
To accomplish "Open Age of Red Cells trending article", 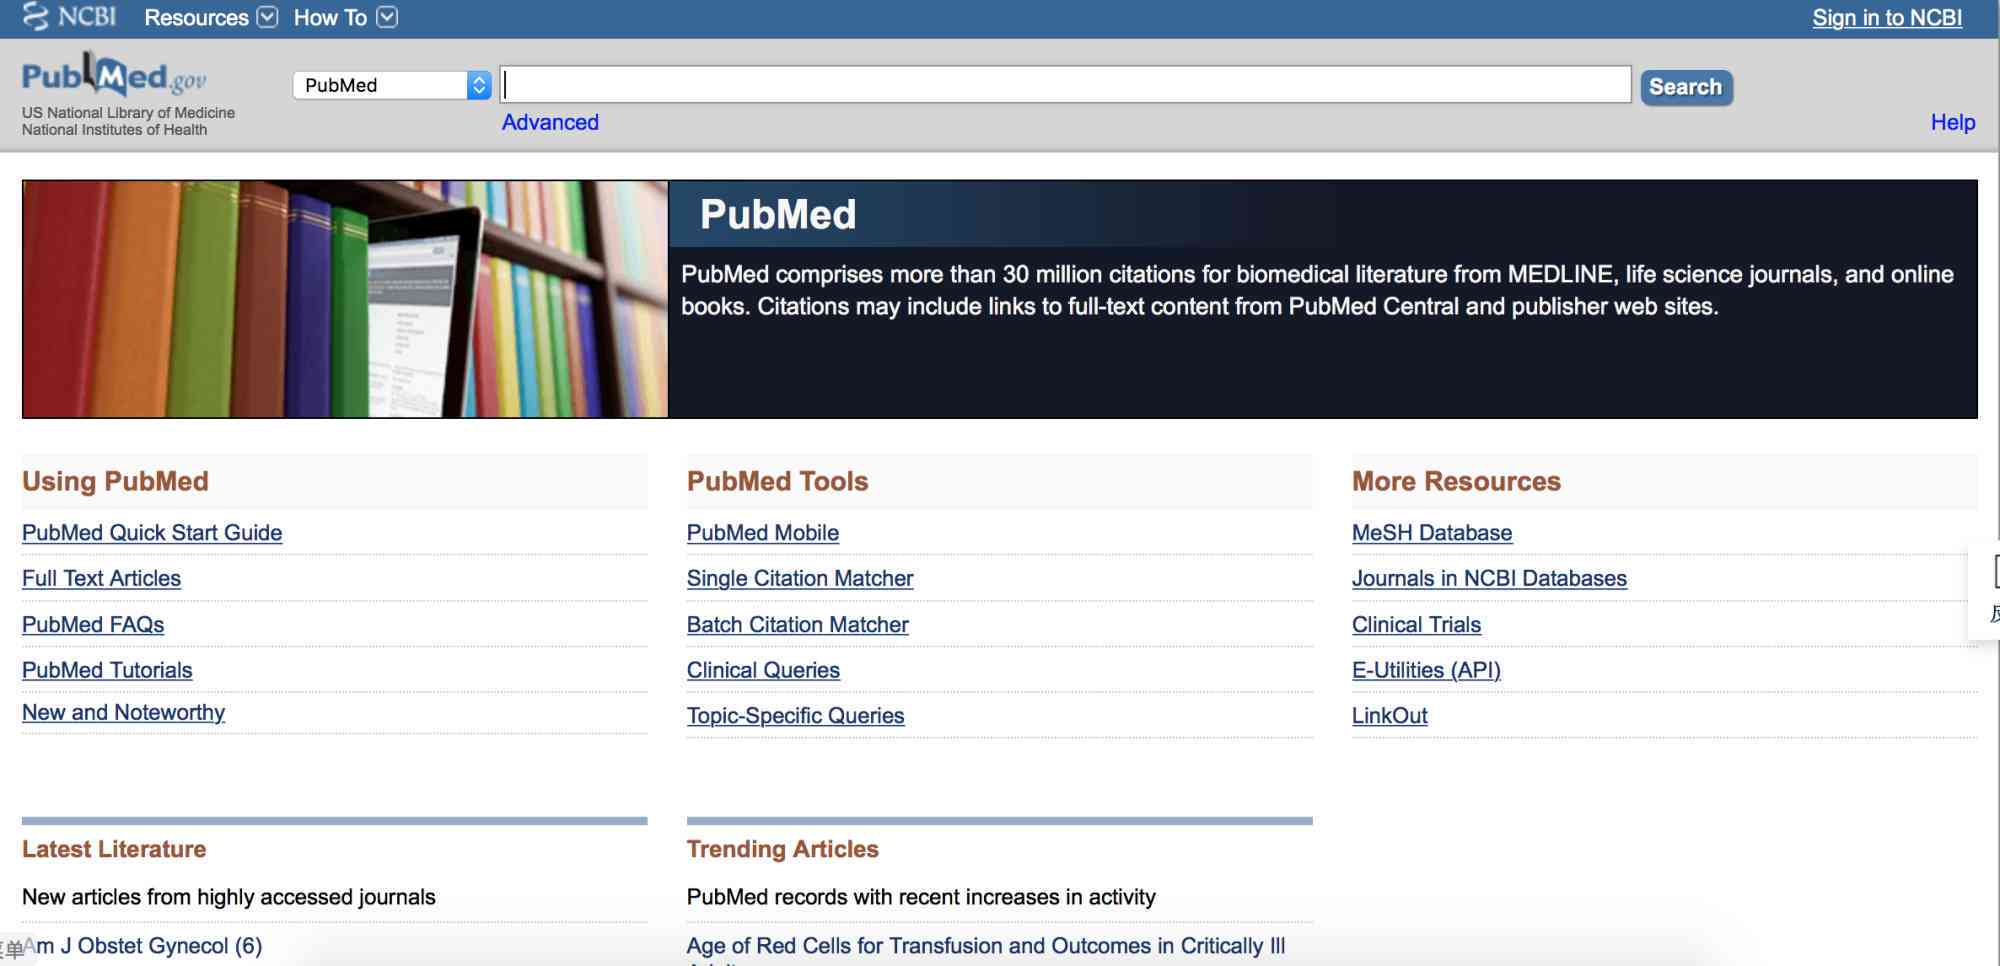I will 986,946.
